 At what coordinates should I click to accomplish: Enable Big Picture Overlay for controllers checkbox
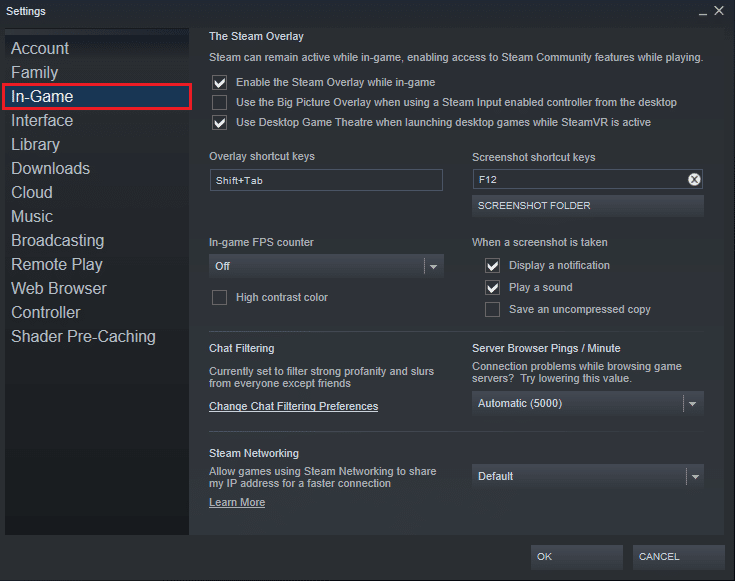pyautogui.click(x=219, y=102)
